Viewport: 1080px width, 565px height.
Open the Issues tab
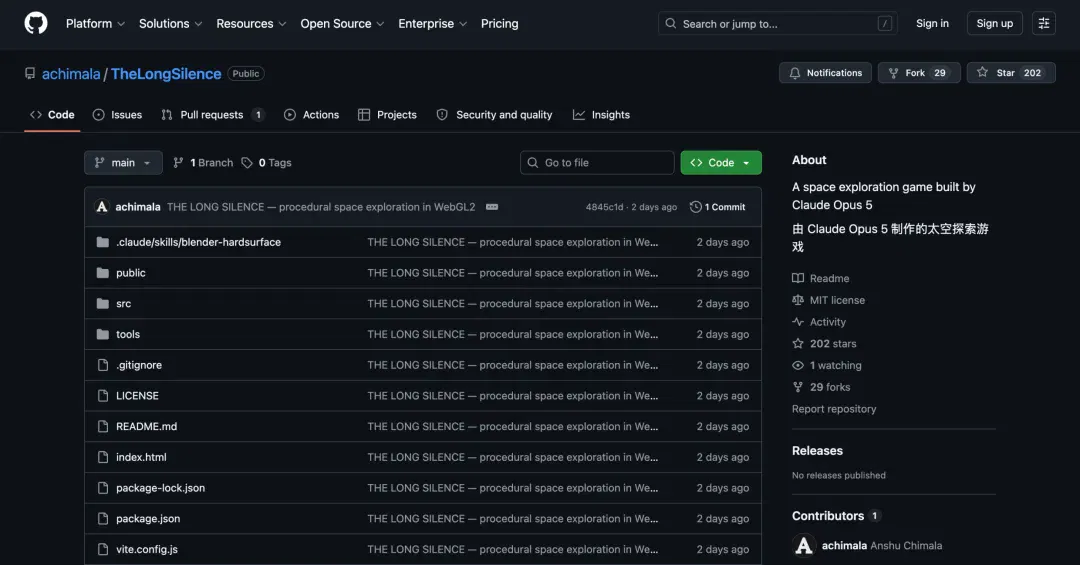[117, 115]
